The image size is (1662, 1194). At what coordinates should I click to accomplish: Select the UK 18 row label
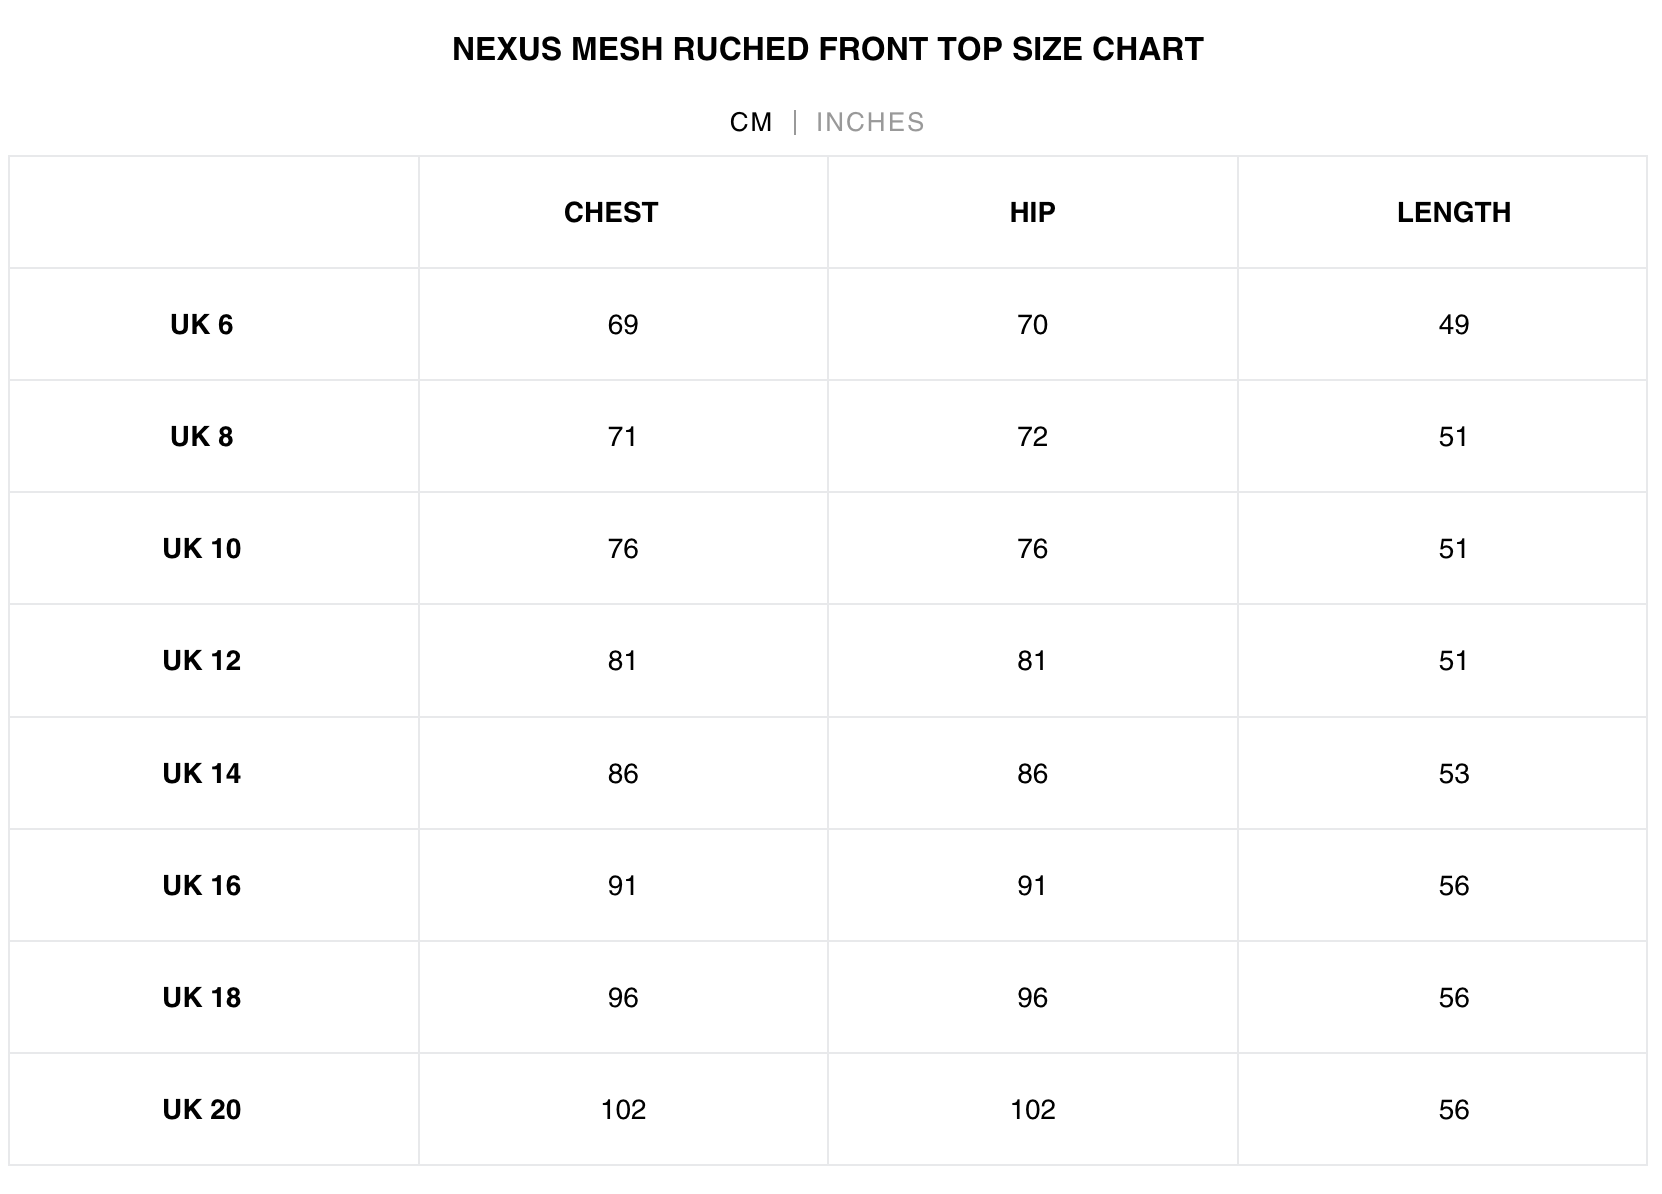pos(201,997)
